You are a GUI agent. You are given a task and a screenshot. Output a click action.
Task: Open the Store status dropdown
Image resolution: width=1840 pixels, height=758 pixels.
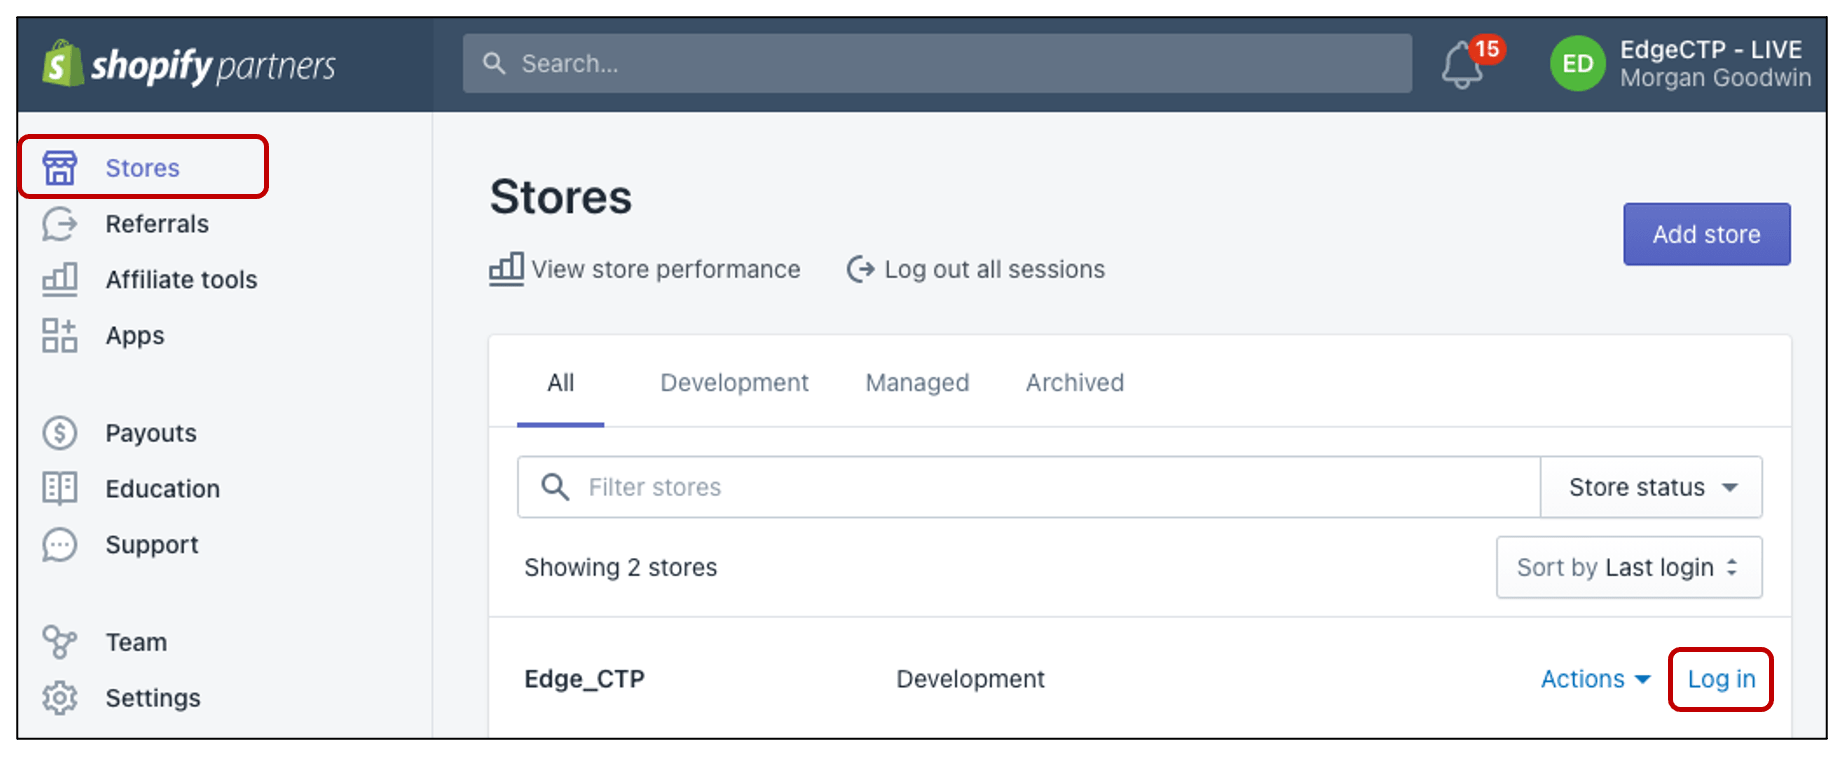click(1651, 487)
